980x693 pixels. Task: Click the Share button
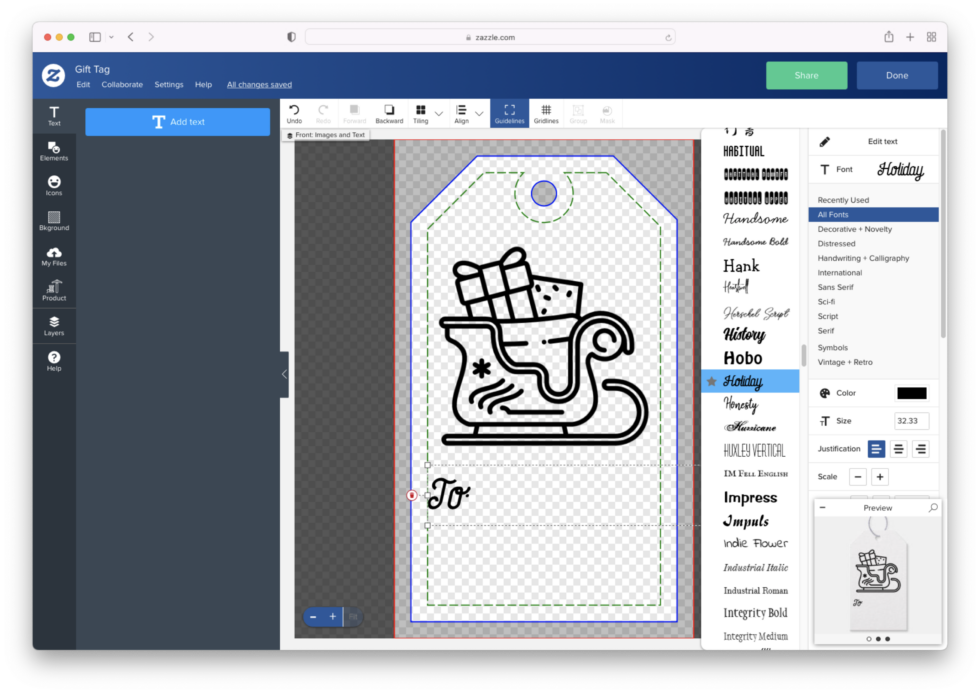[806, 75]
